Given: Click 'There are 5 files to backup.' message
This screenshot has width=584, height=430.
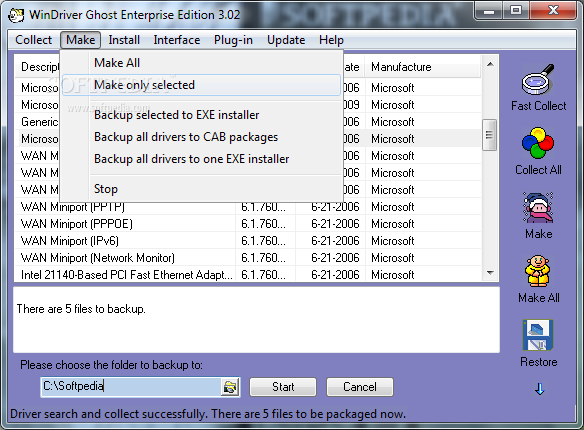Looking at the screenshot, I should [x=81, y=309].
